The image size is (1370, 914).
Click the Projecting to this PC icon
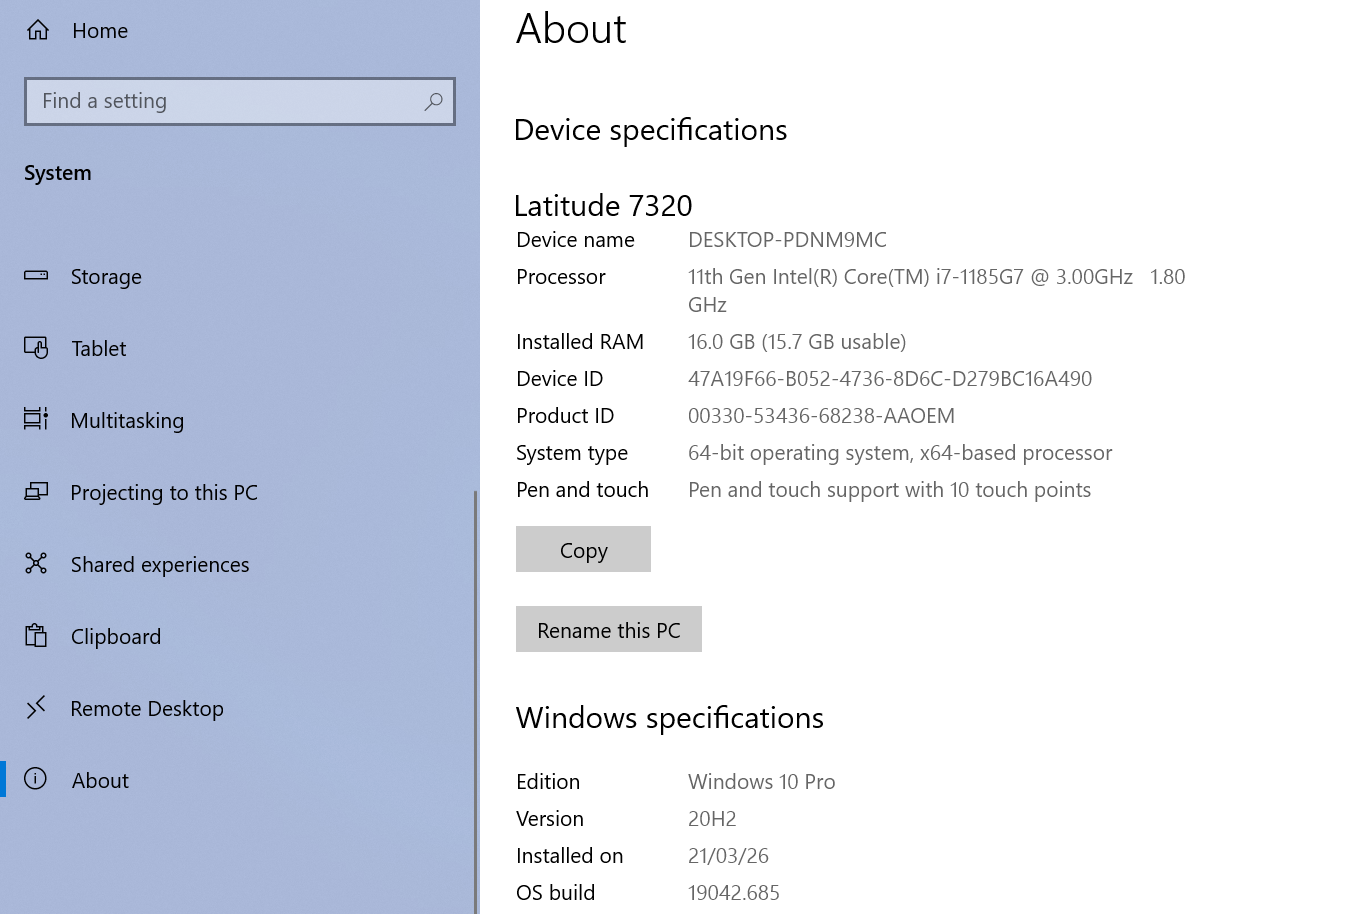[x=36, y=491]
